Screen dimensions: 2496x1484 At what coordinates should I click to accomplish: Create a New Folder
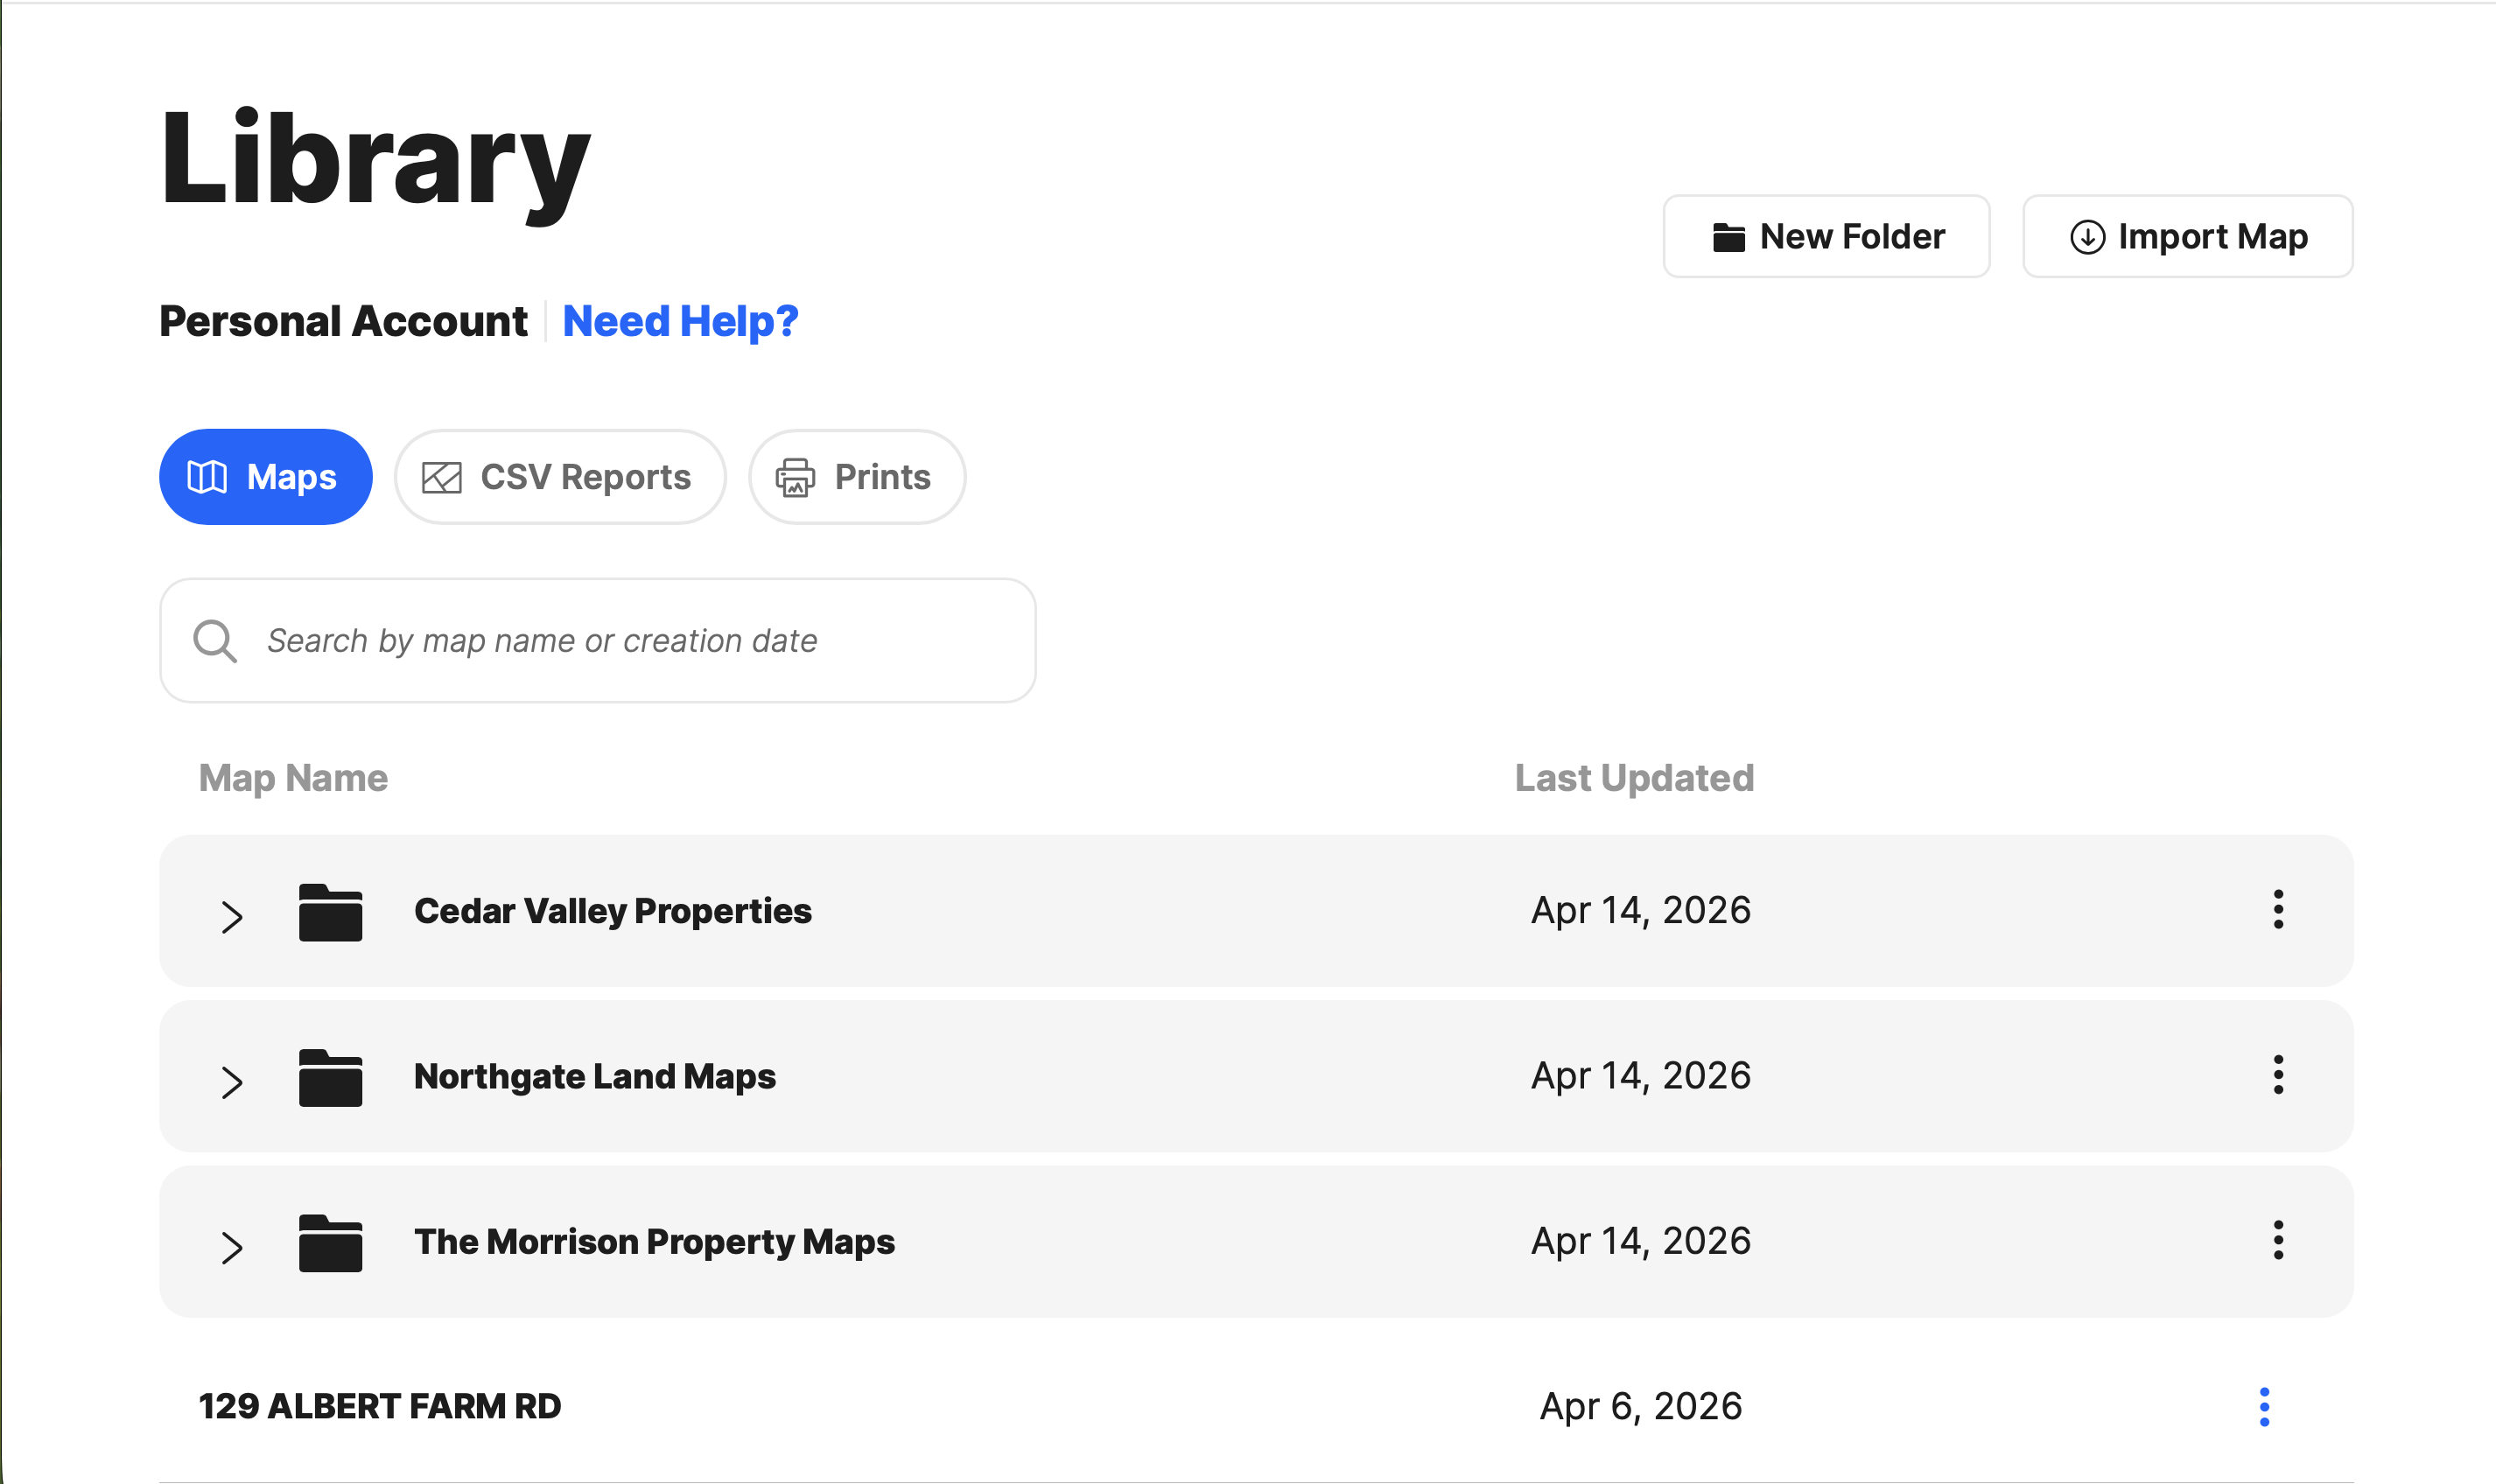[x=1826, y=237]
